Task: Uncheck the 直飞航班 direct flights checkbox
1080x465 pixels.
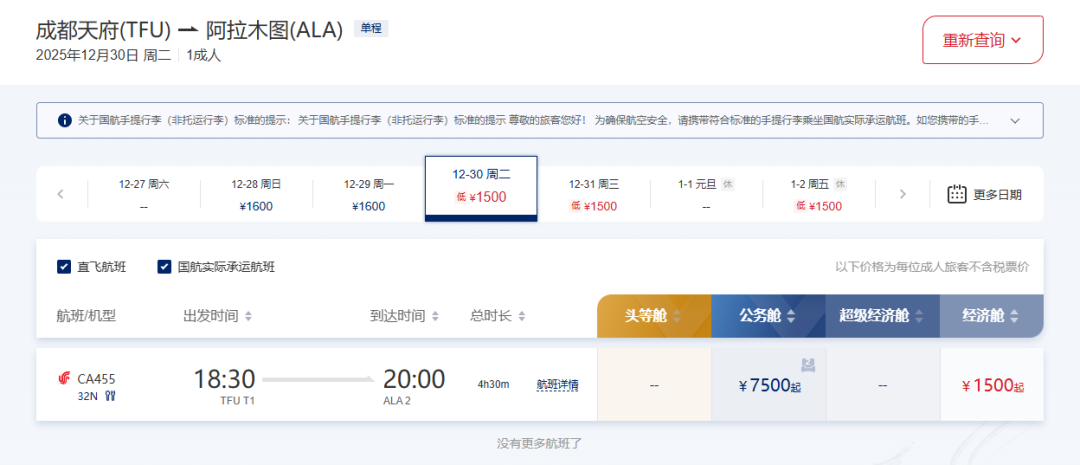Action: (x=64, y=267)
